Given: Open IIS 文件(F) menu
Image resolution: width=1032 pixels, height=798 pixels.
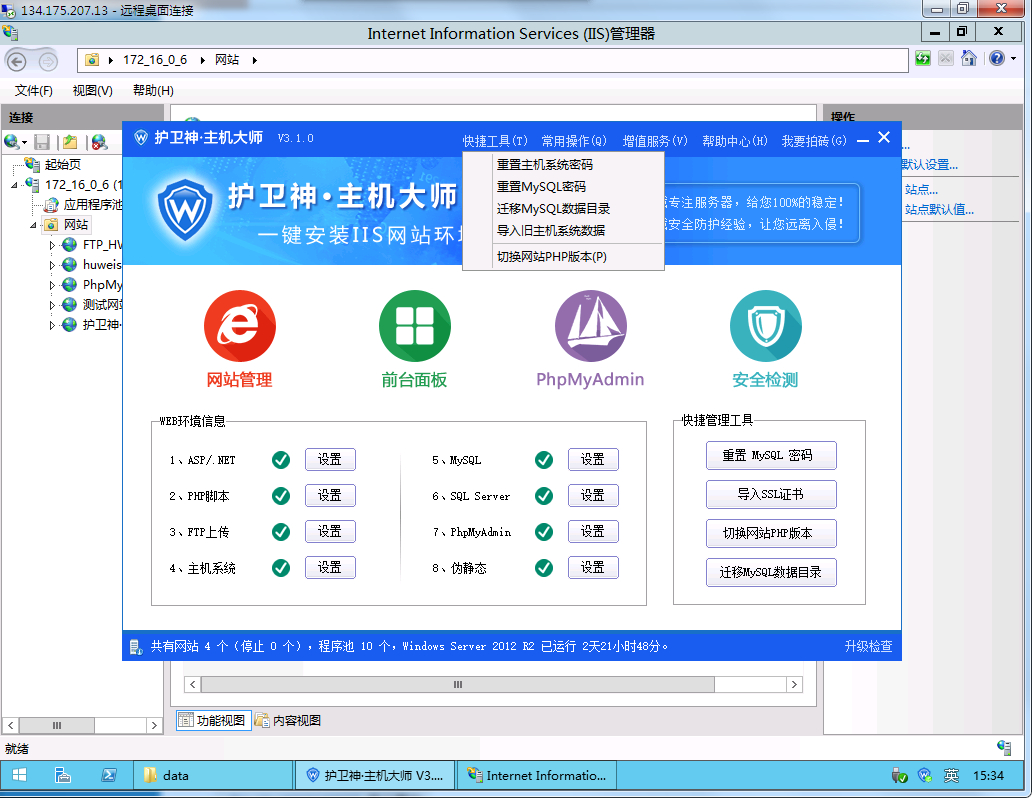Looking at the screenshot, I should click(x=34, y=91).
